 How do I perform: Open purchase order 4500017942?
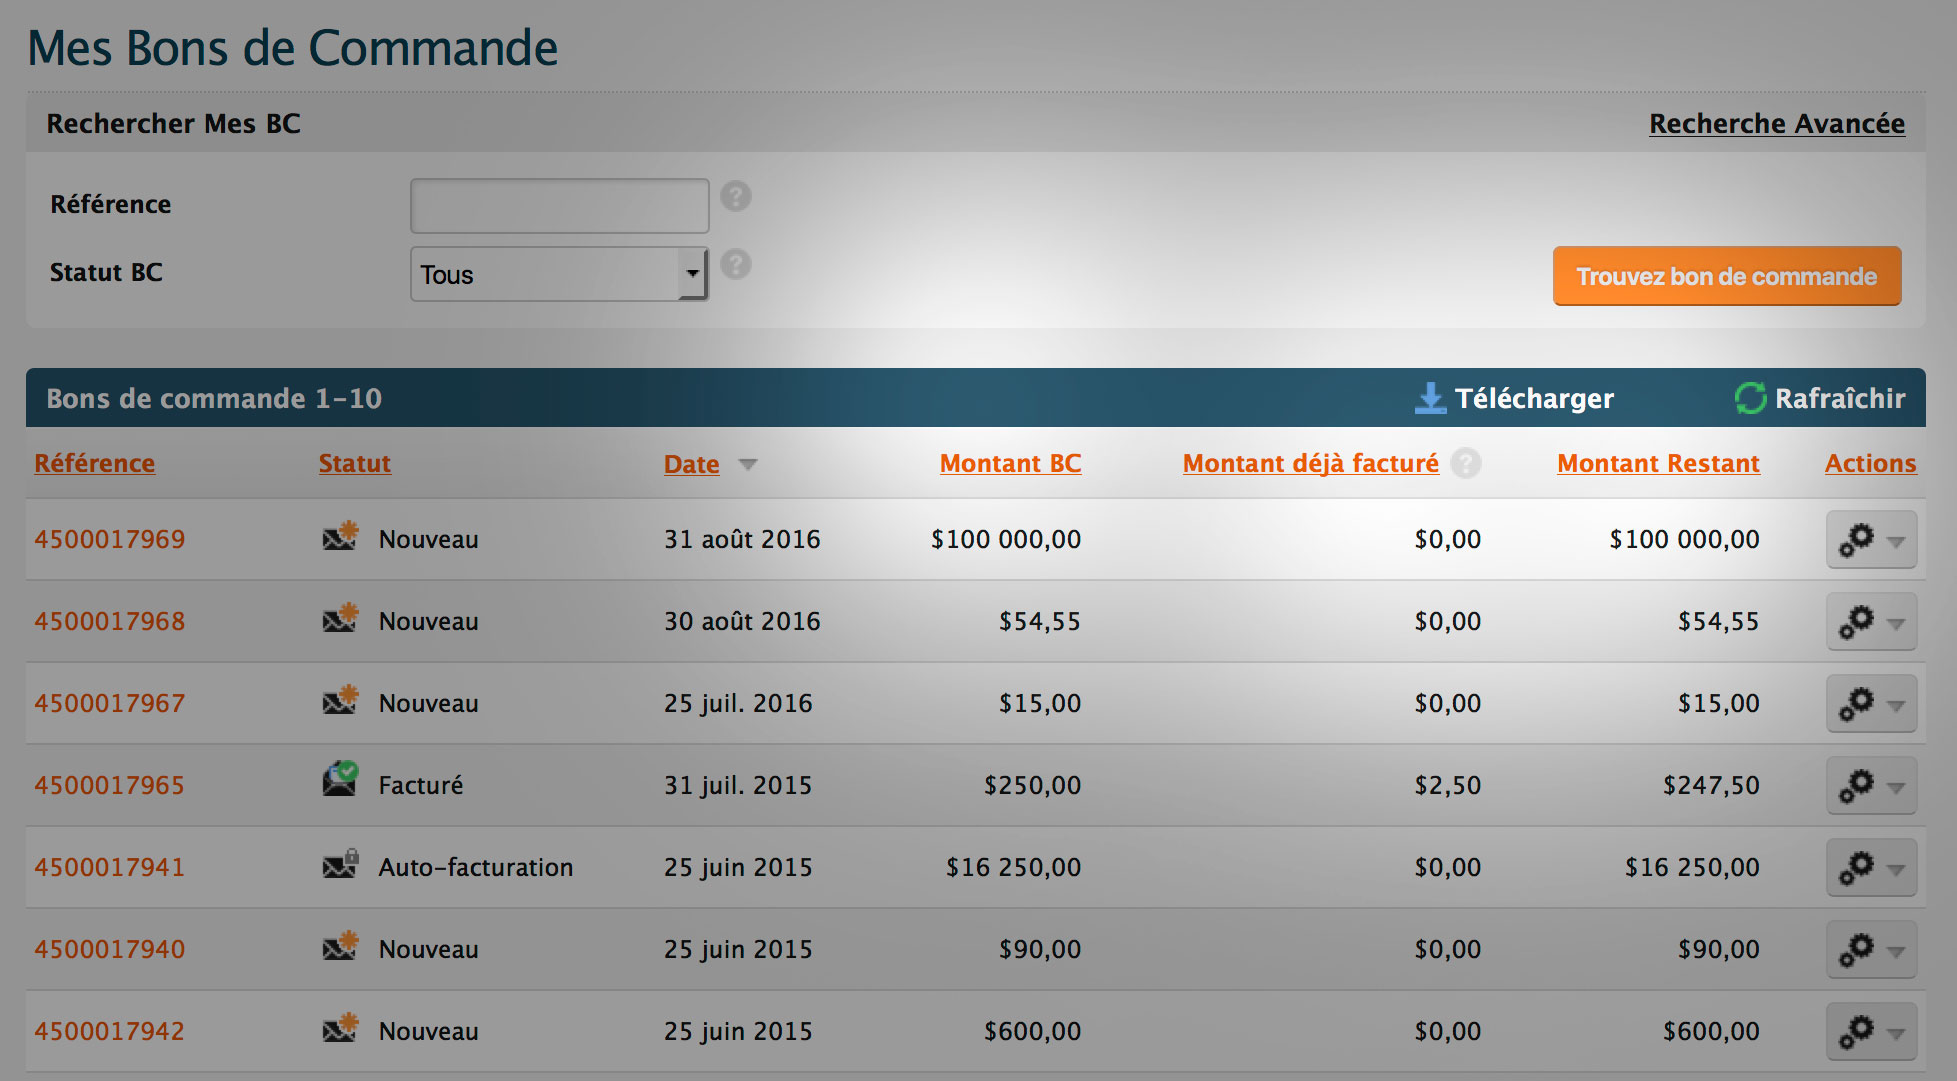coord(110,1031)
